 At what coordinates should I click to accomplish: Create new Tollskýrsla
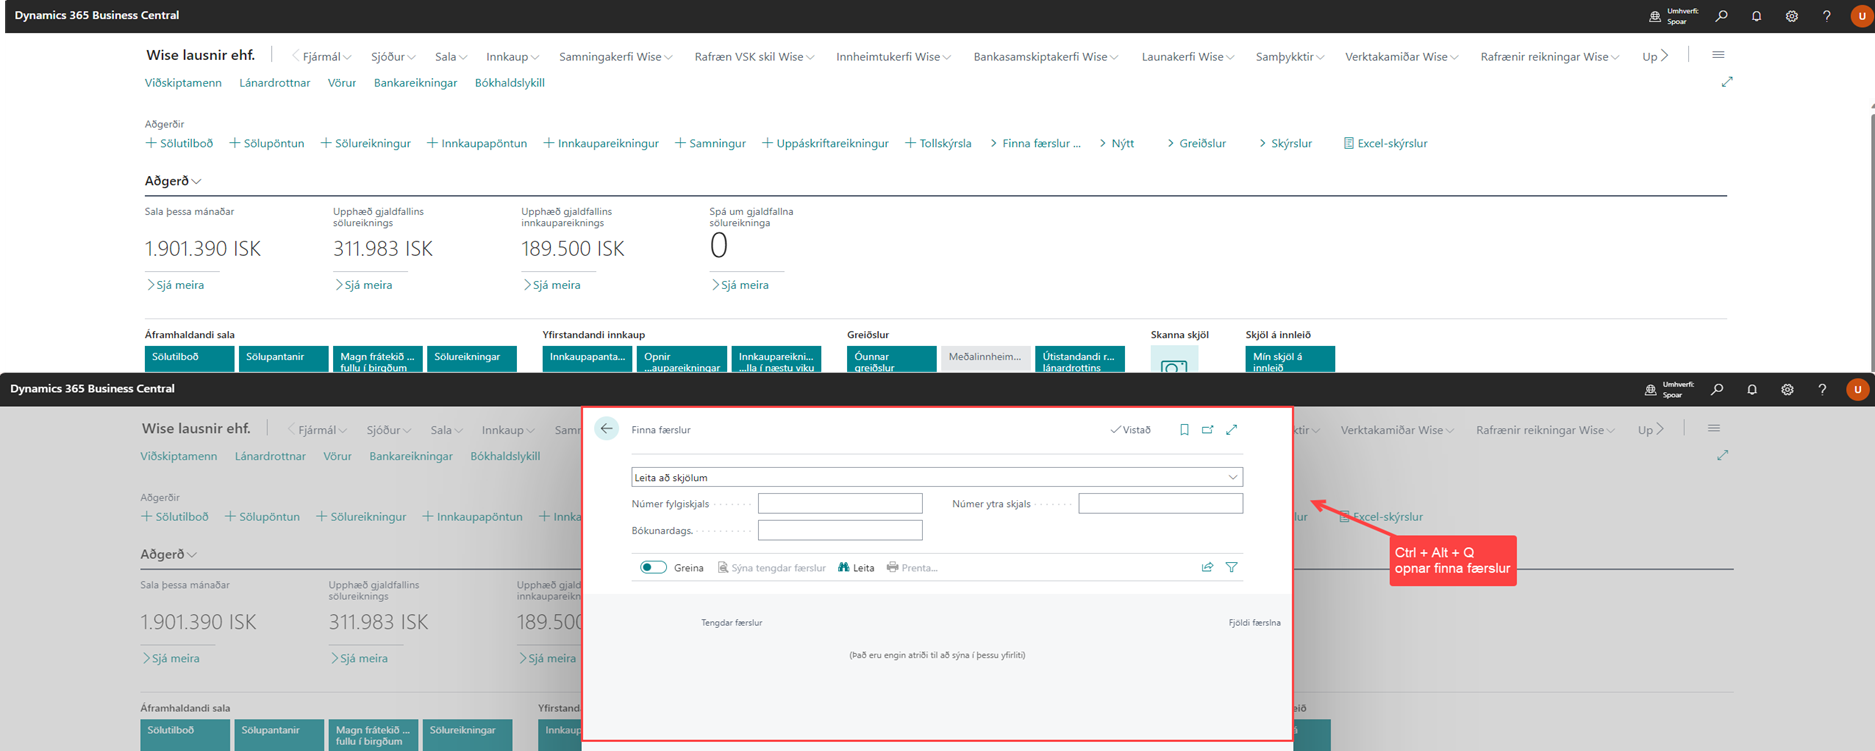938,143
